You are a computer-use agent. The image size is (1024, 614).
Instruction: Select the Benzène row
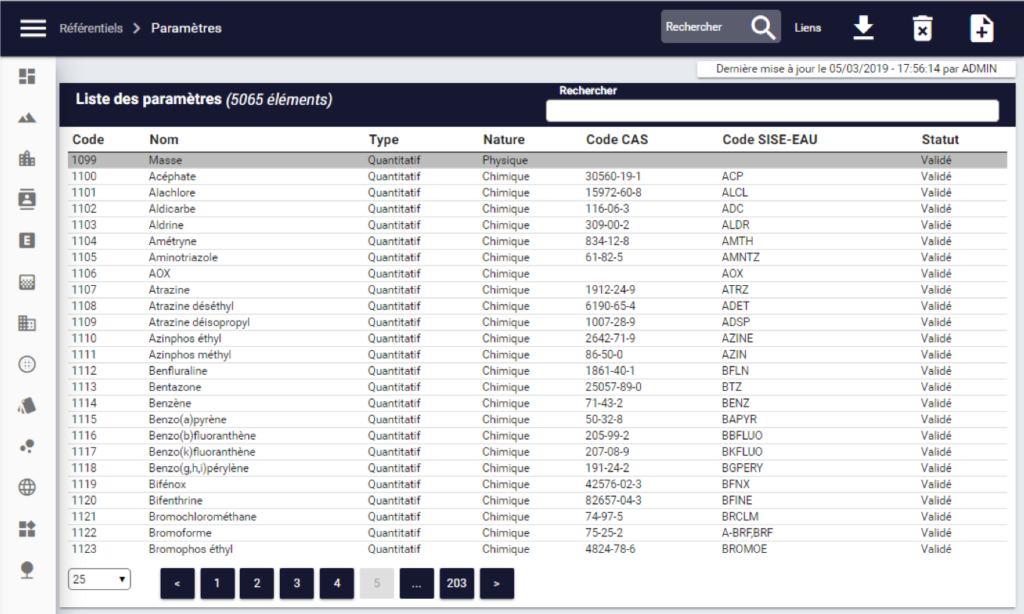pos(537,403)
